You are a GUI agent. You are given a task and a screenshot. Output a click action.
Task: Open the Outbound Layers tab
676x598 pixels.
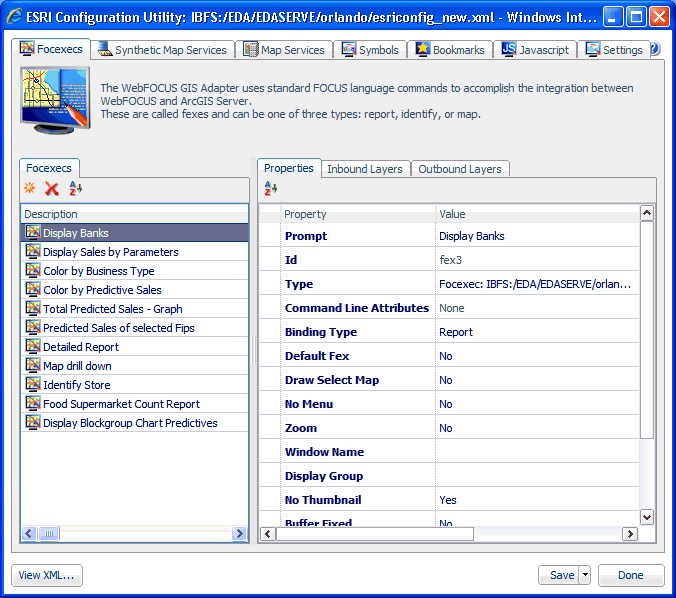tap(460, 169)
